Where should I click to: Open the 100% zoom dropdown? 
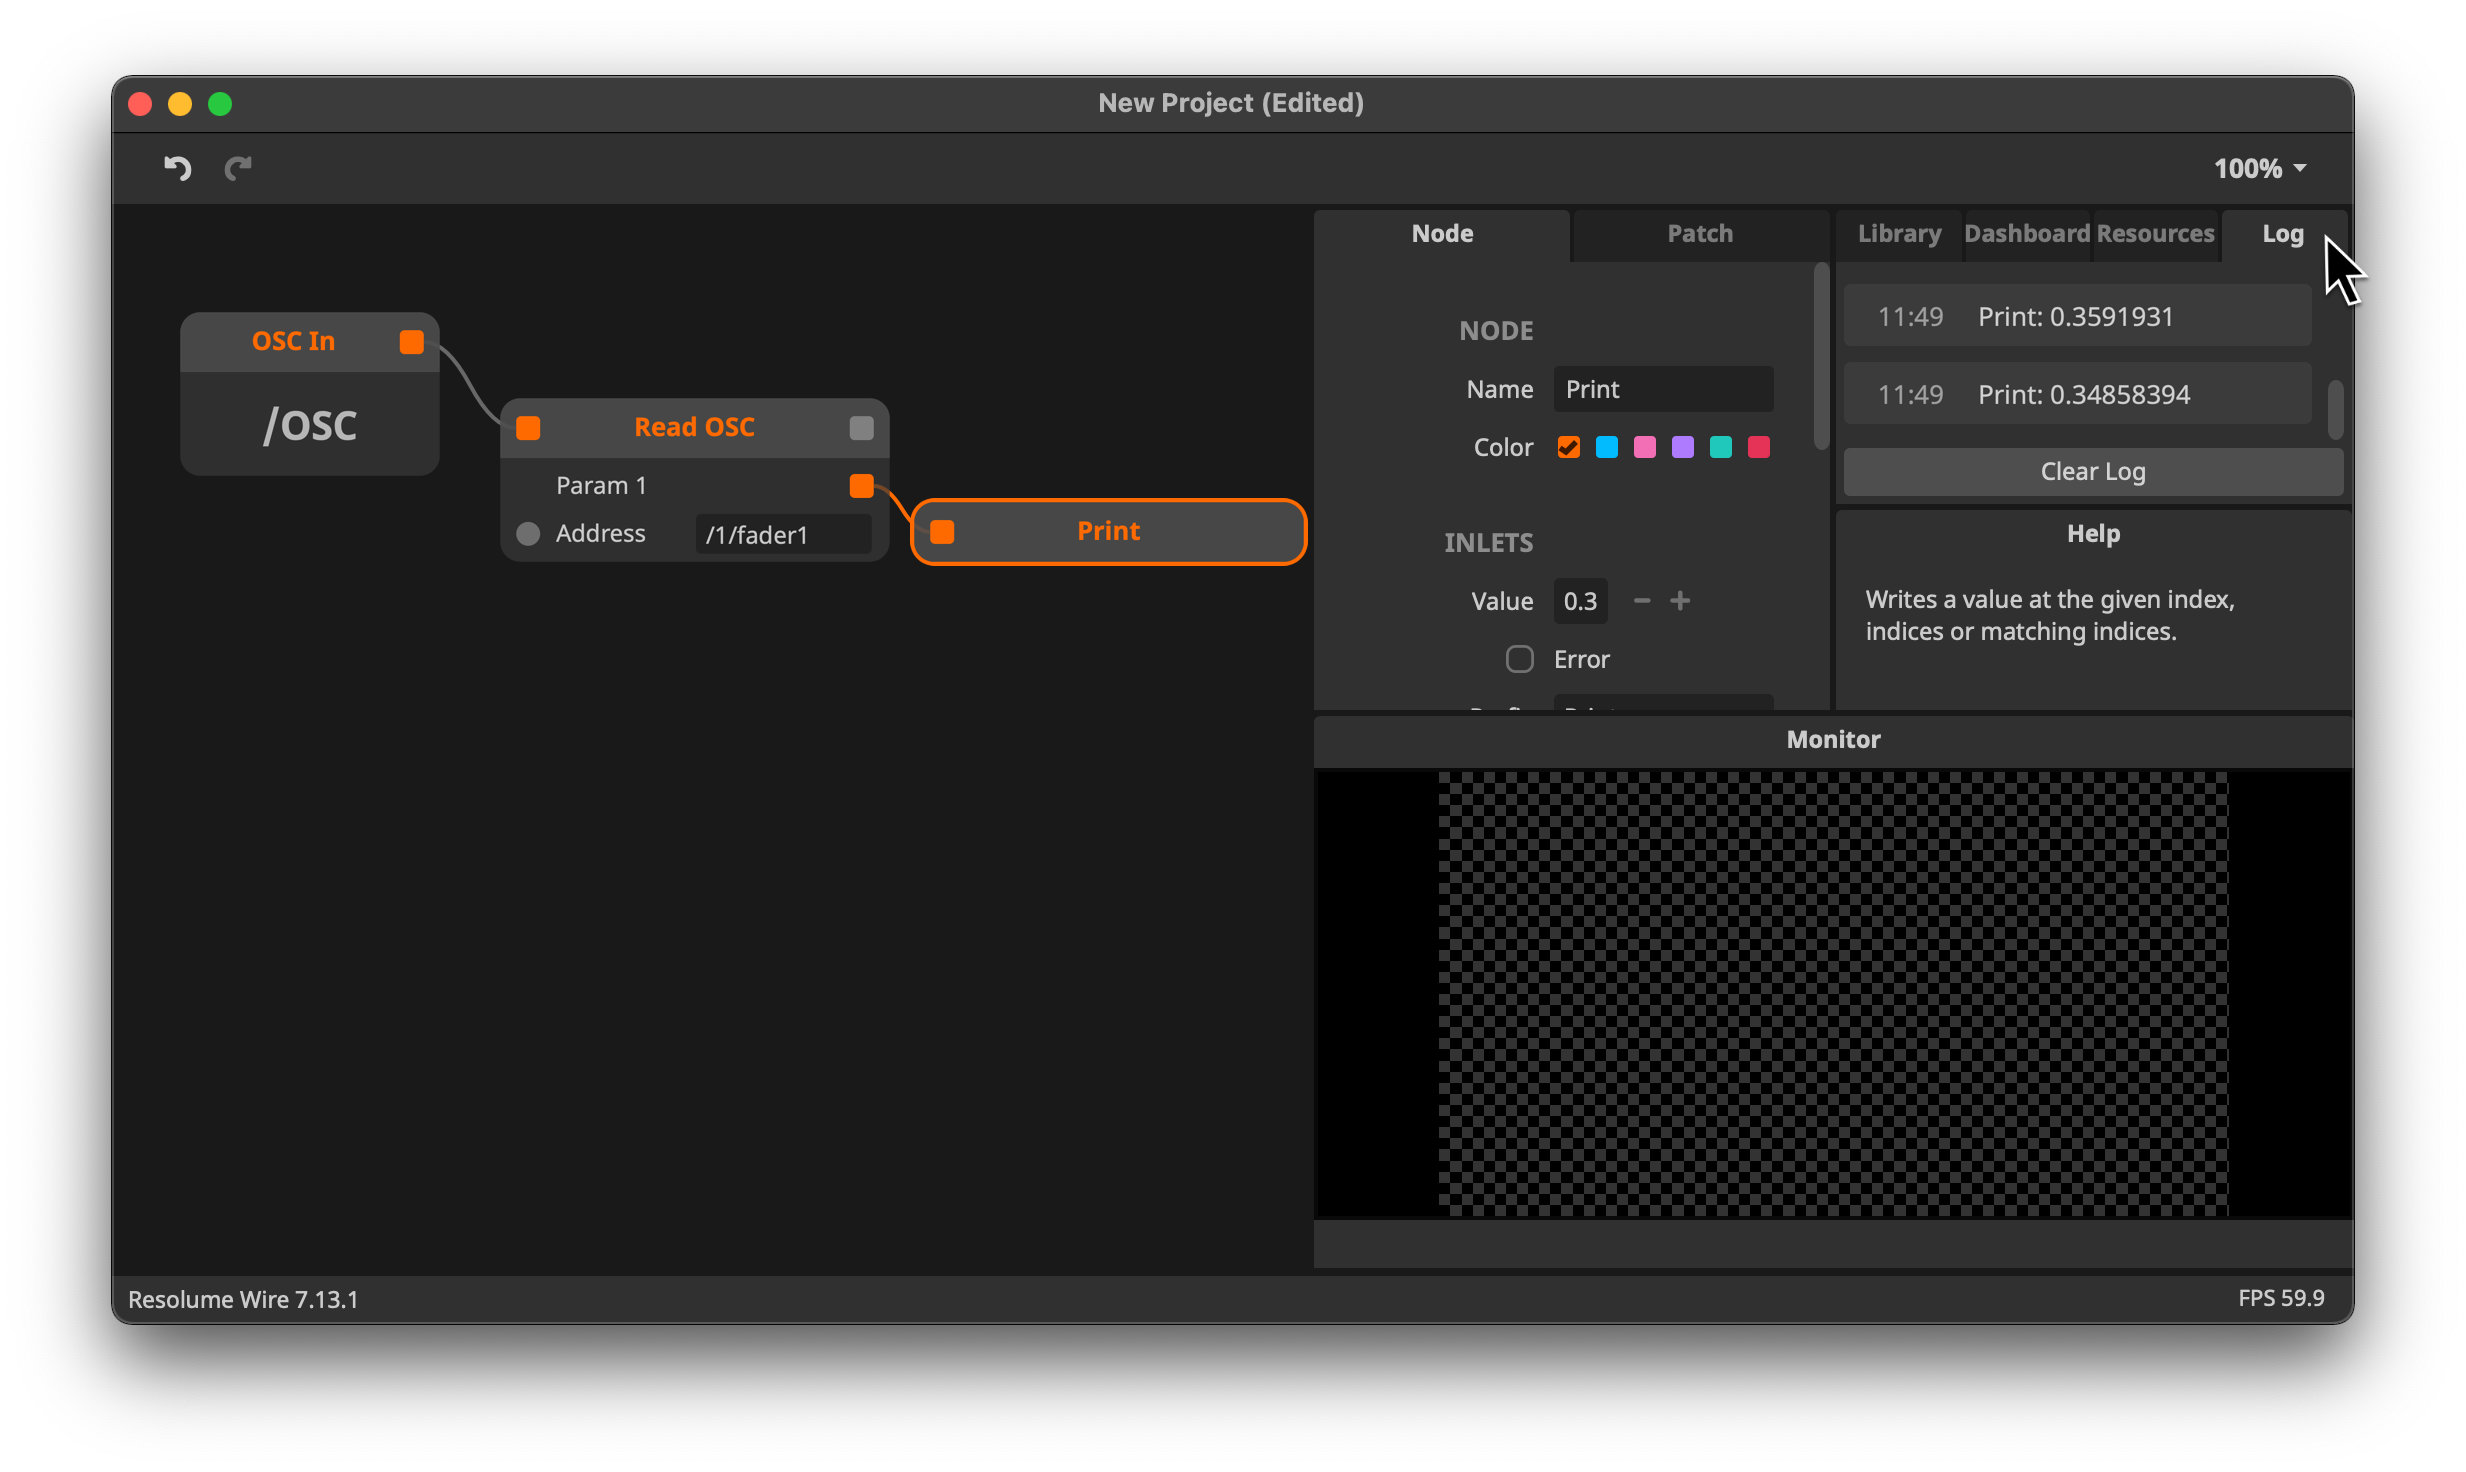[2260, 168]
